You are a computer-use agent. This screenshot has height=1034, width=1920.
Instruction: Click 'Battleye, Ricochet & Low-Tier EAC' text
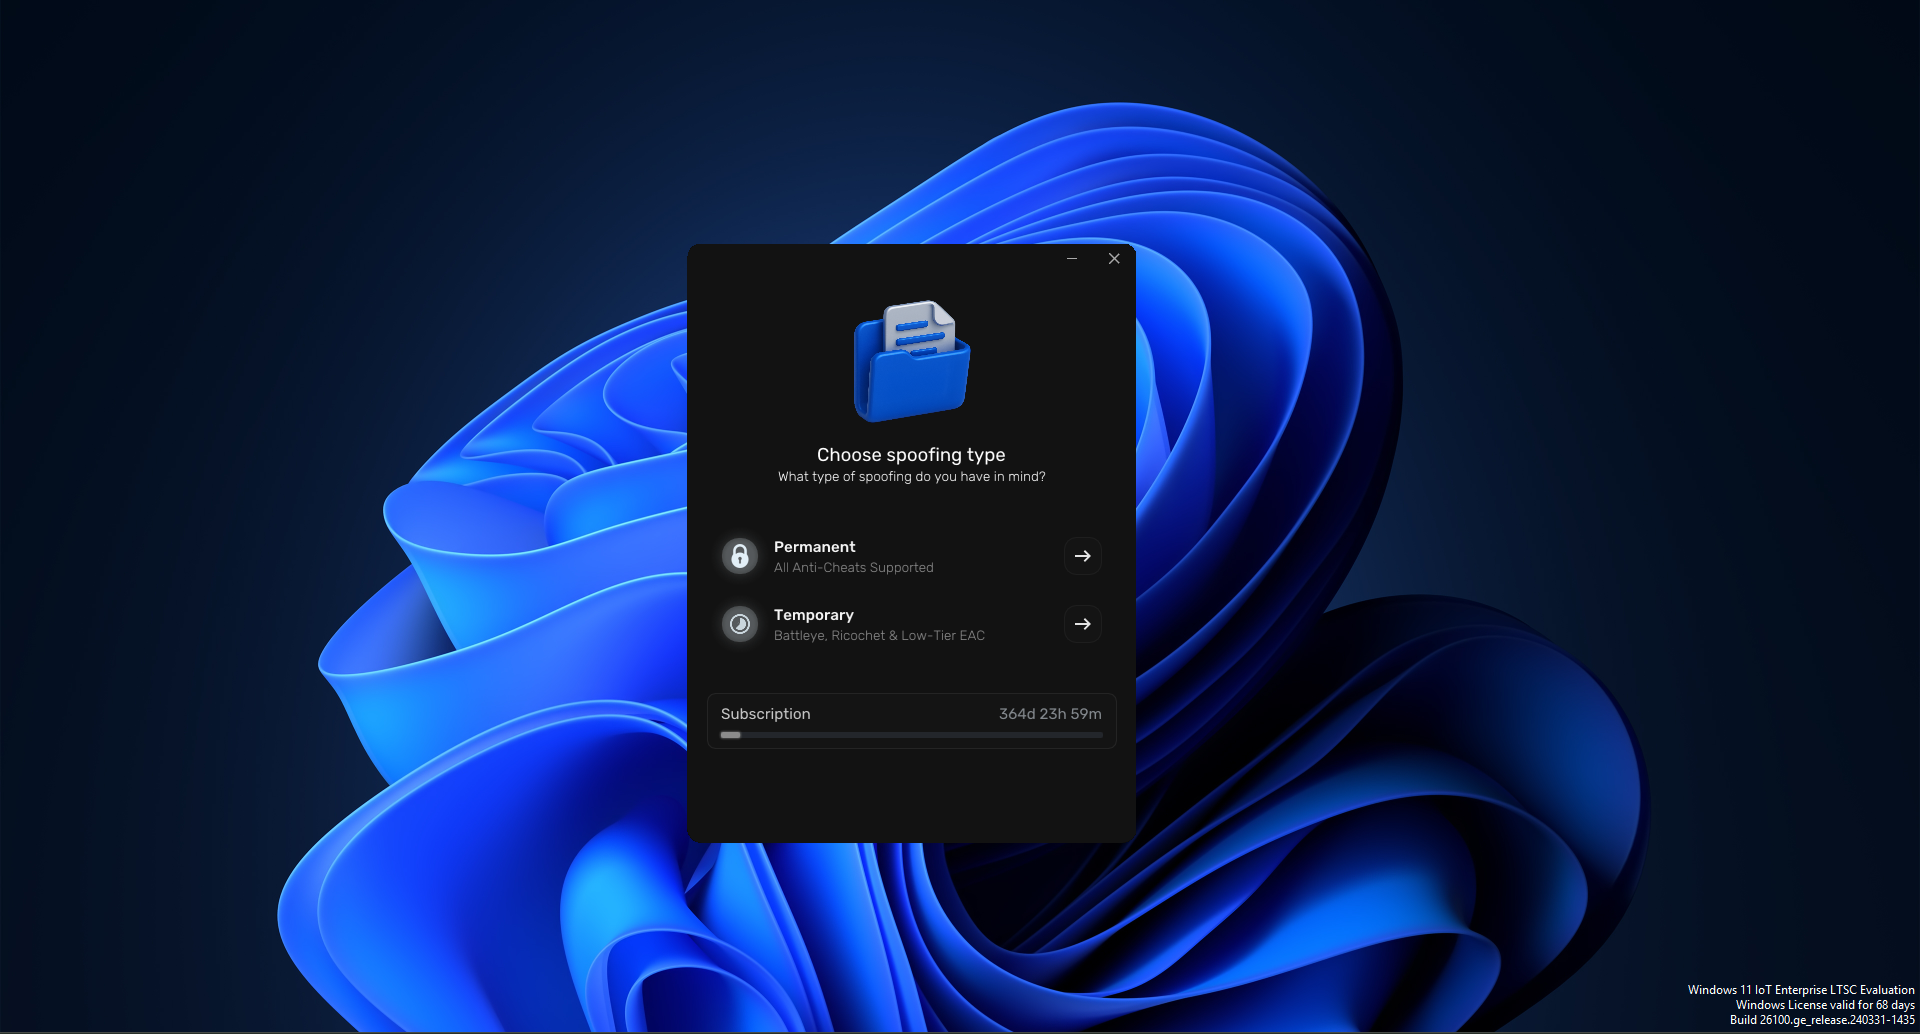click(879, 636)
